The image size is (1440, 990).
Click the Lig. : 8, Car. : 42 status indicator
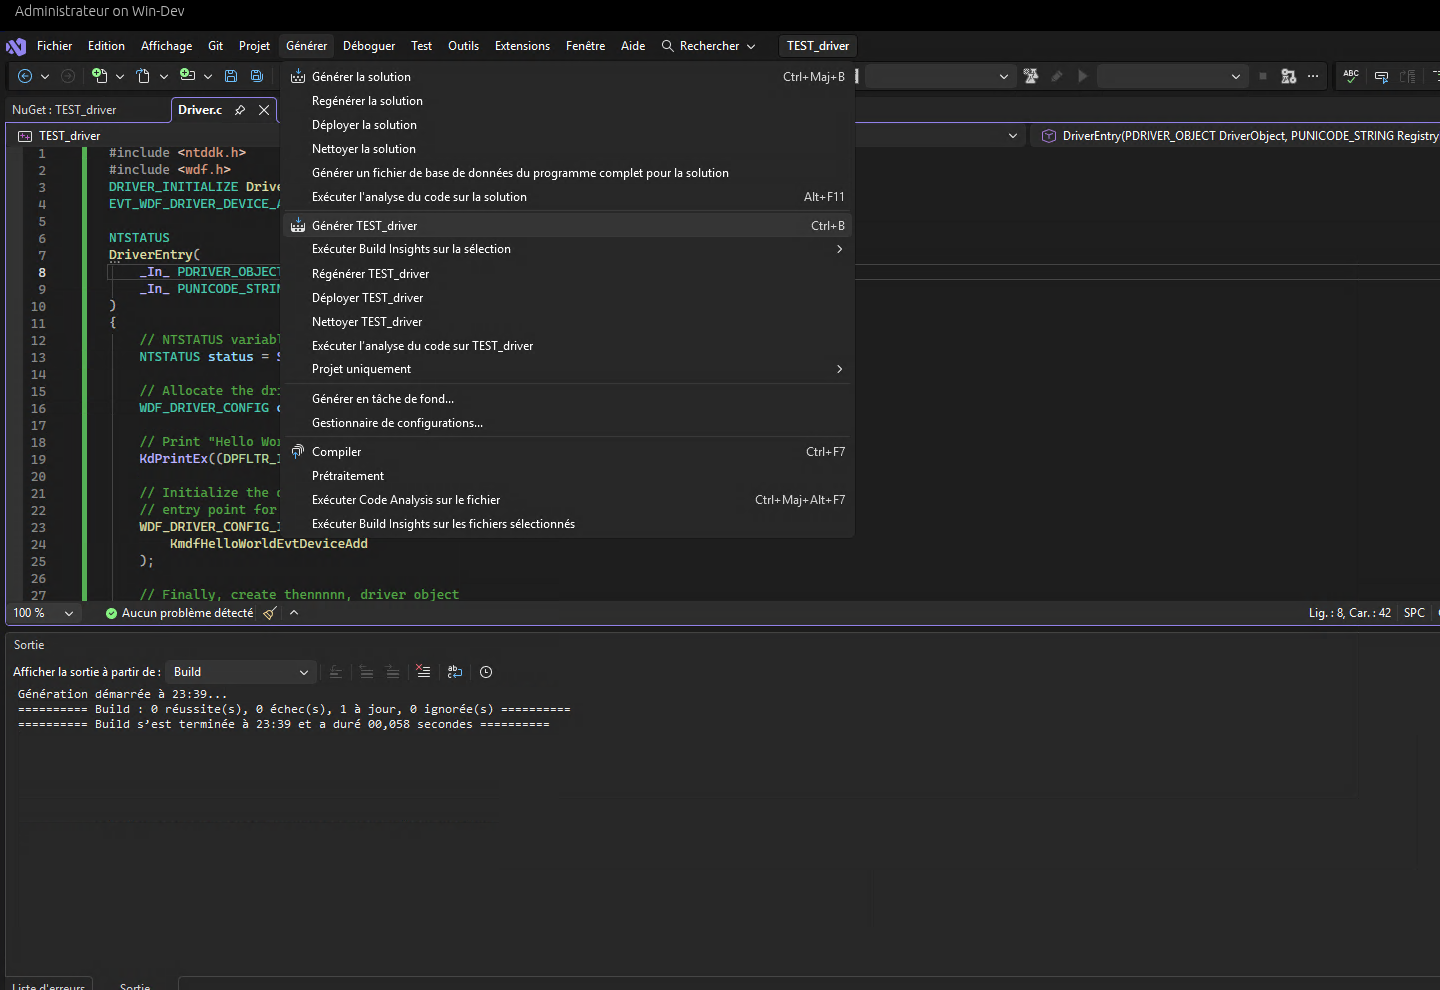click(x=1350, y=613)
